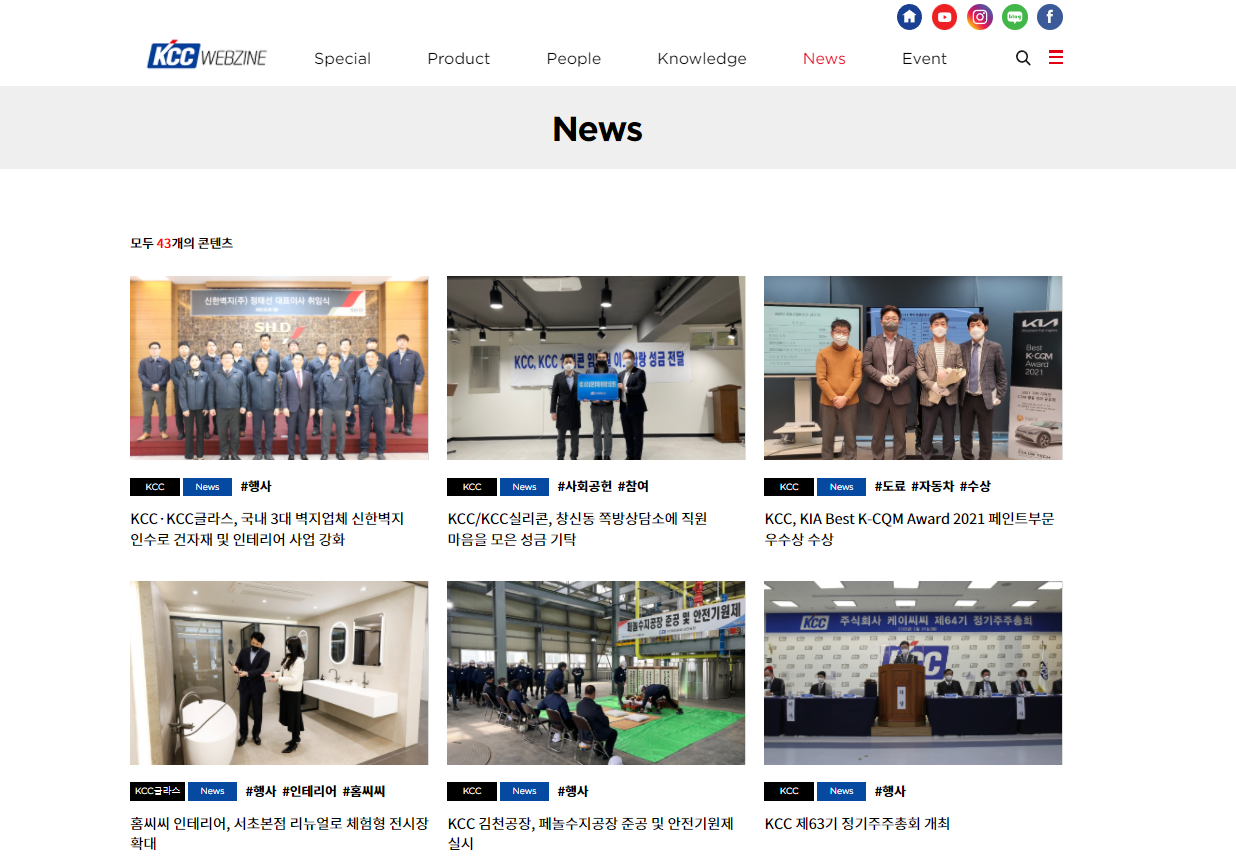Open the People menu
Viewport: 1236px width, 868px height.
[574, 59]
